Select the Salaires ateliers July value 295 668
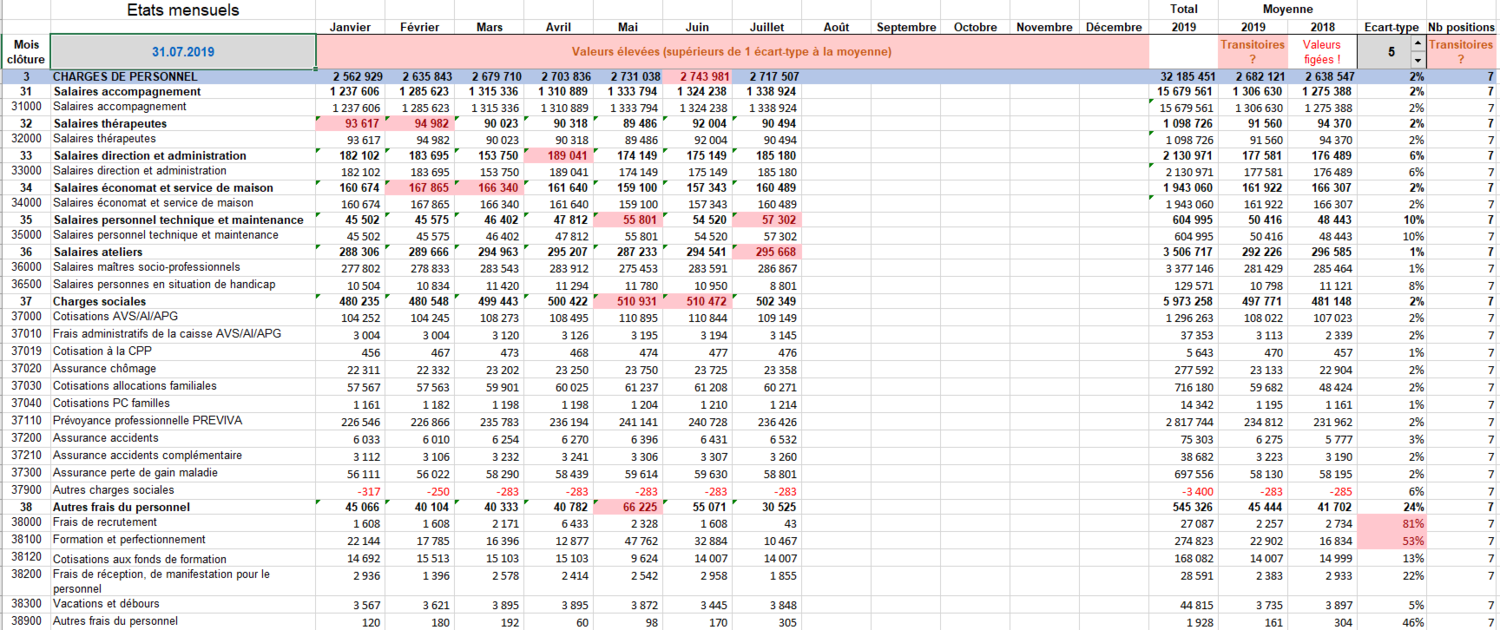Image resolution: width=1500 pixels, height=630 pixels. pos(766,252)
